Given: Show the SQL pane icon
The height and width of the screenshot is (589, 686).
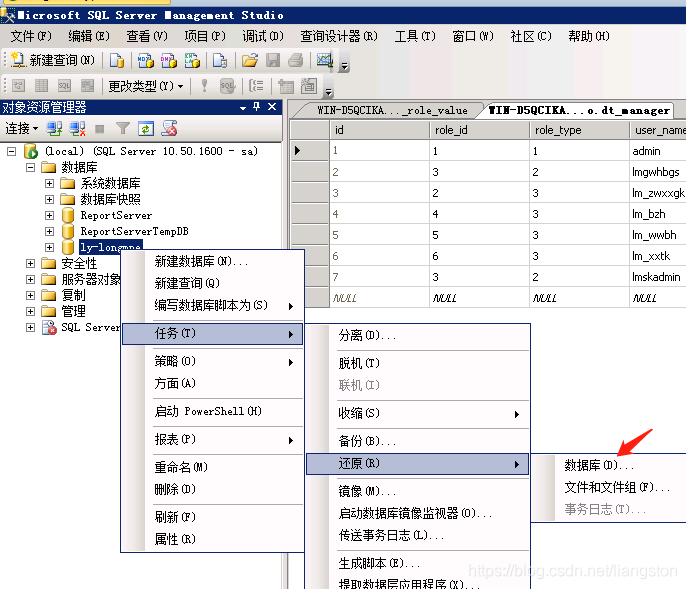Looking at the screenshot, I should (64, 85).
